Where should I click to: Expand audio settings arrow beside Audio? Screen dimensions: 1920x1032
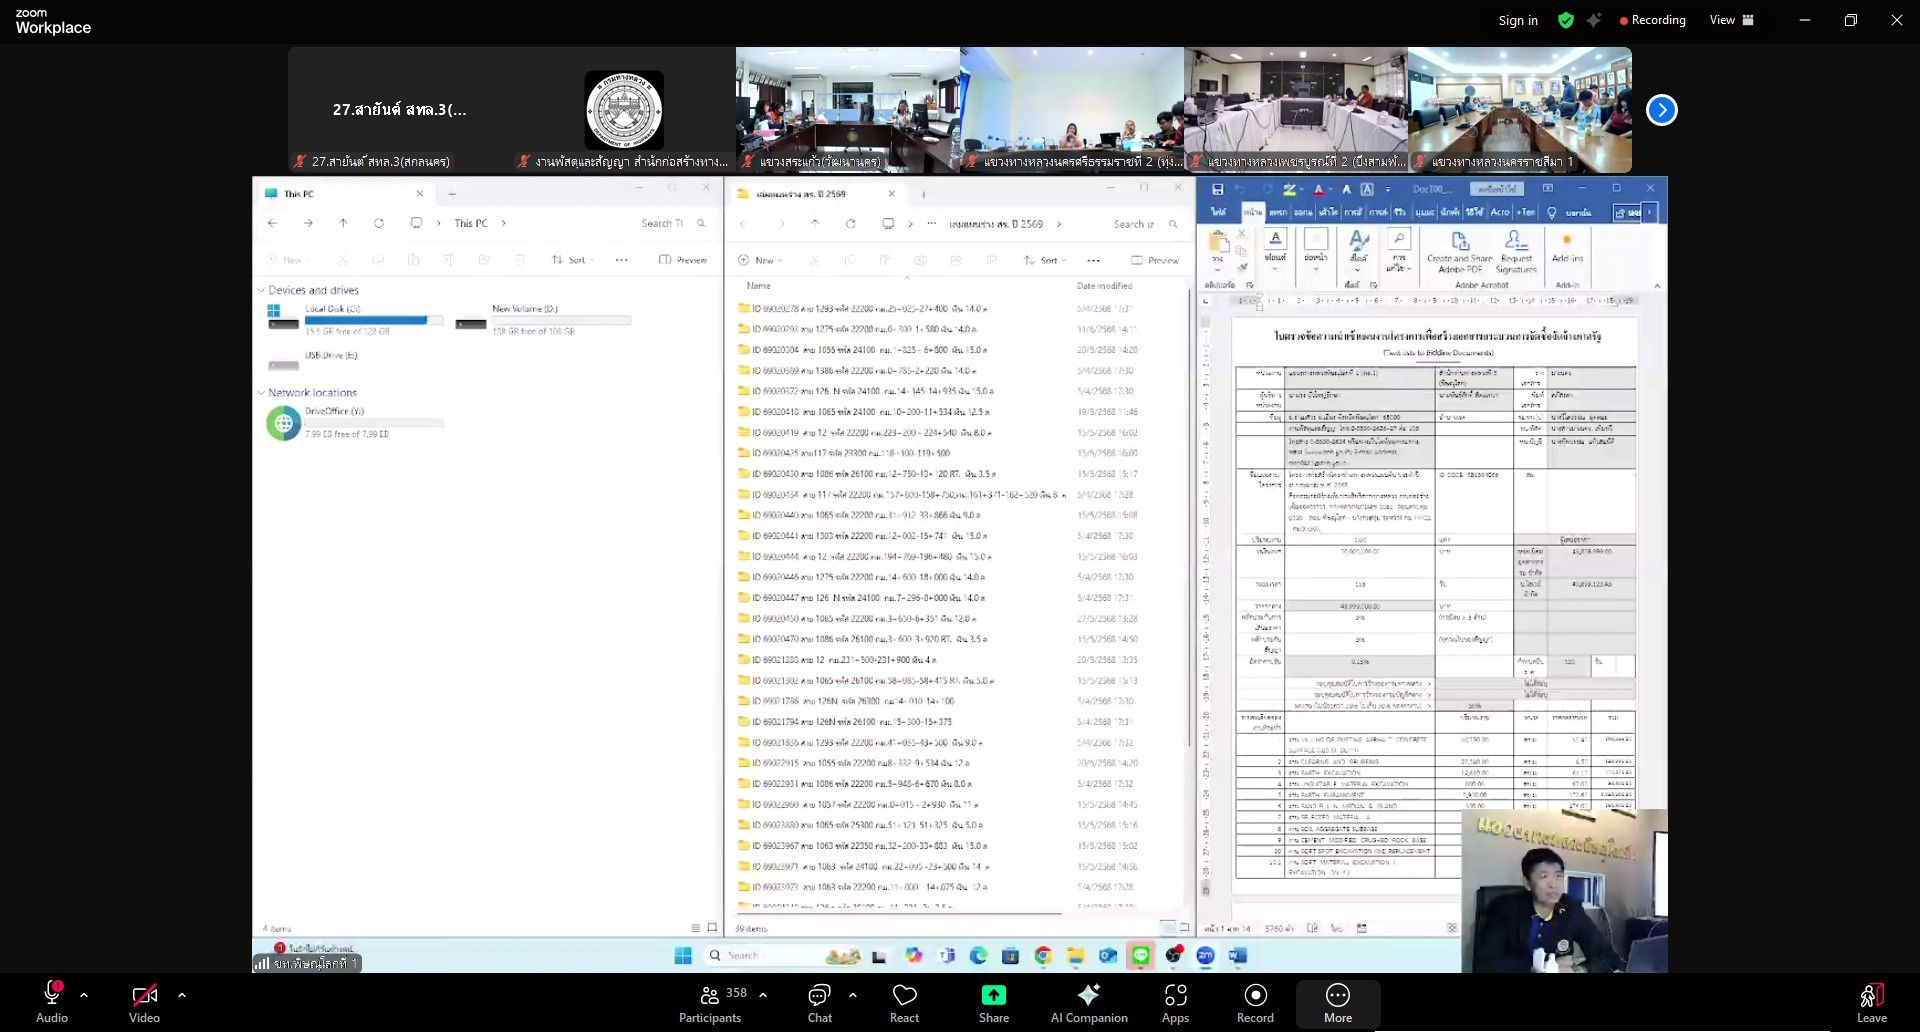(84, 995)
